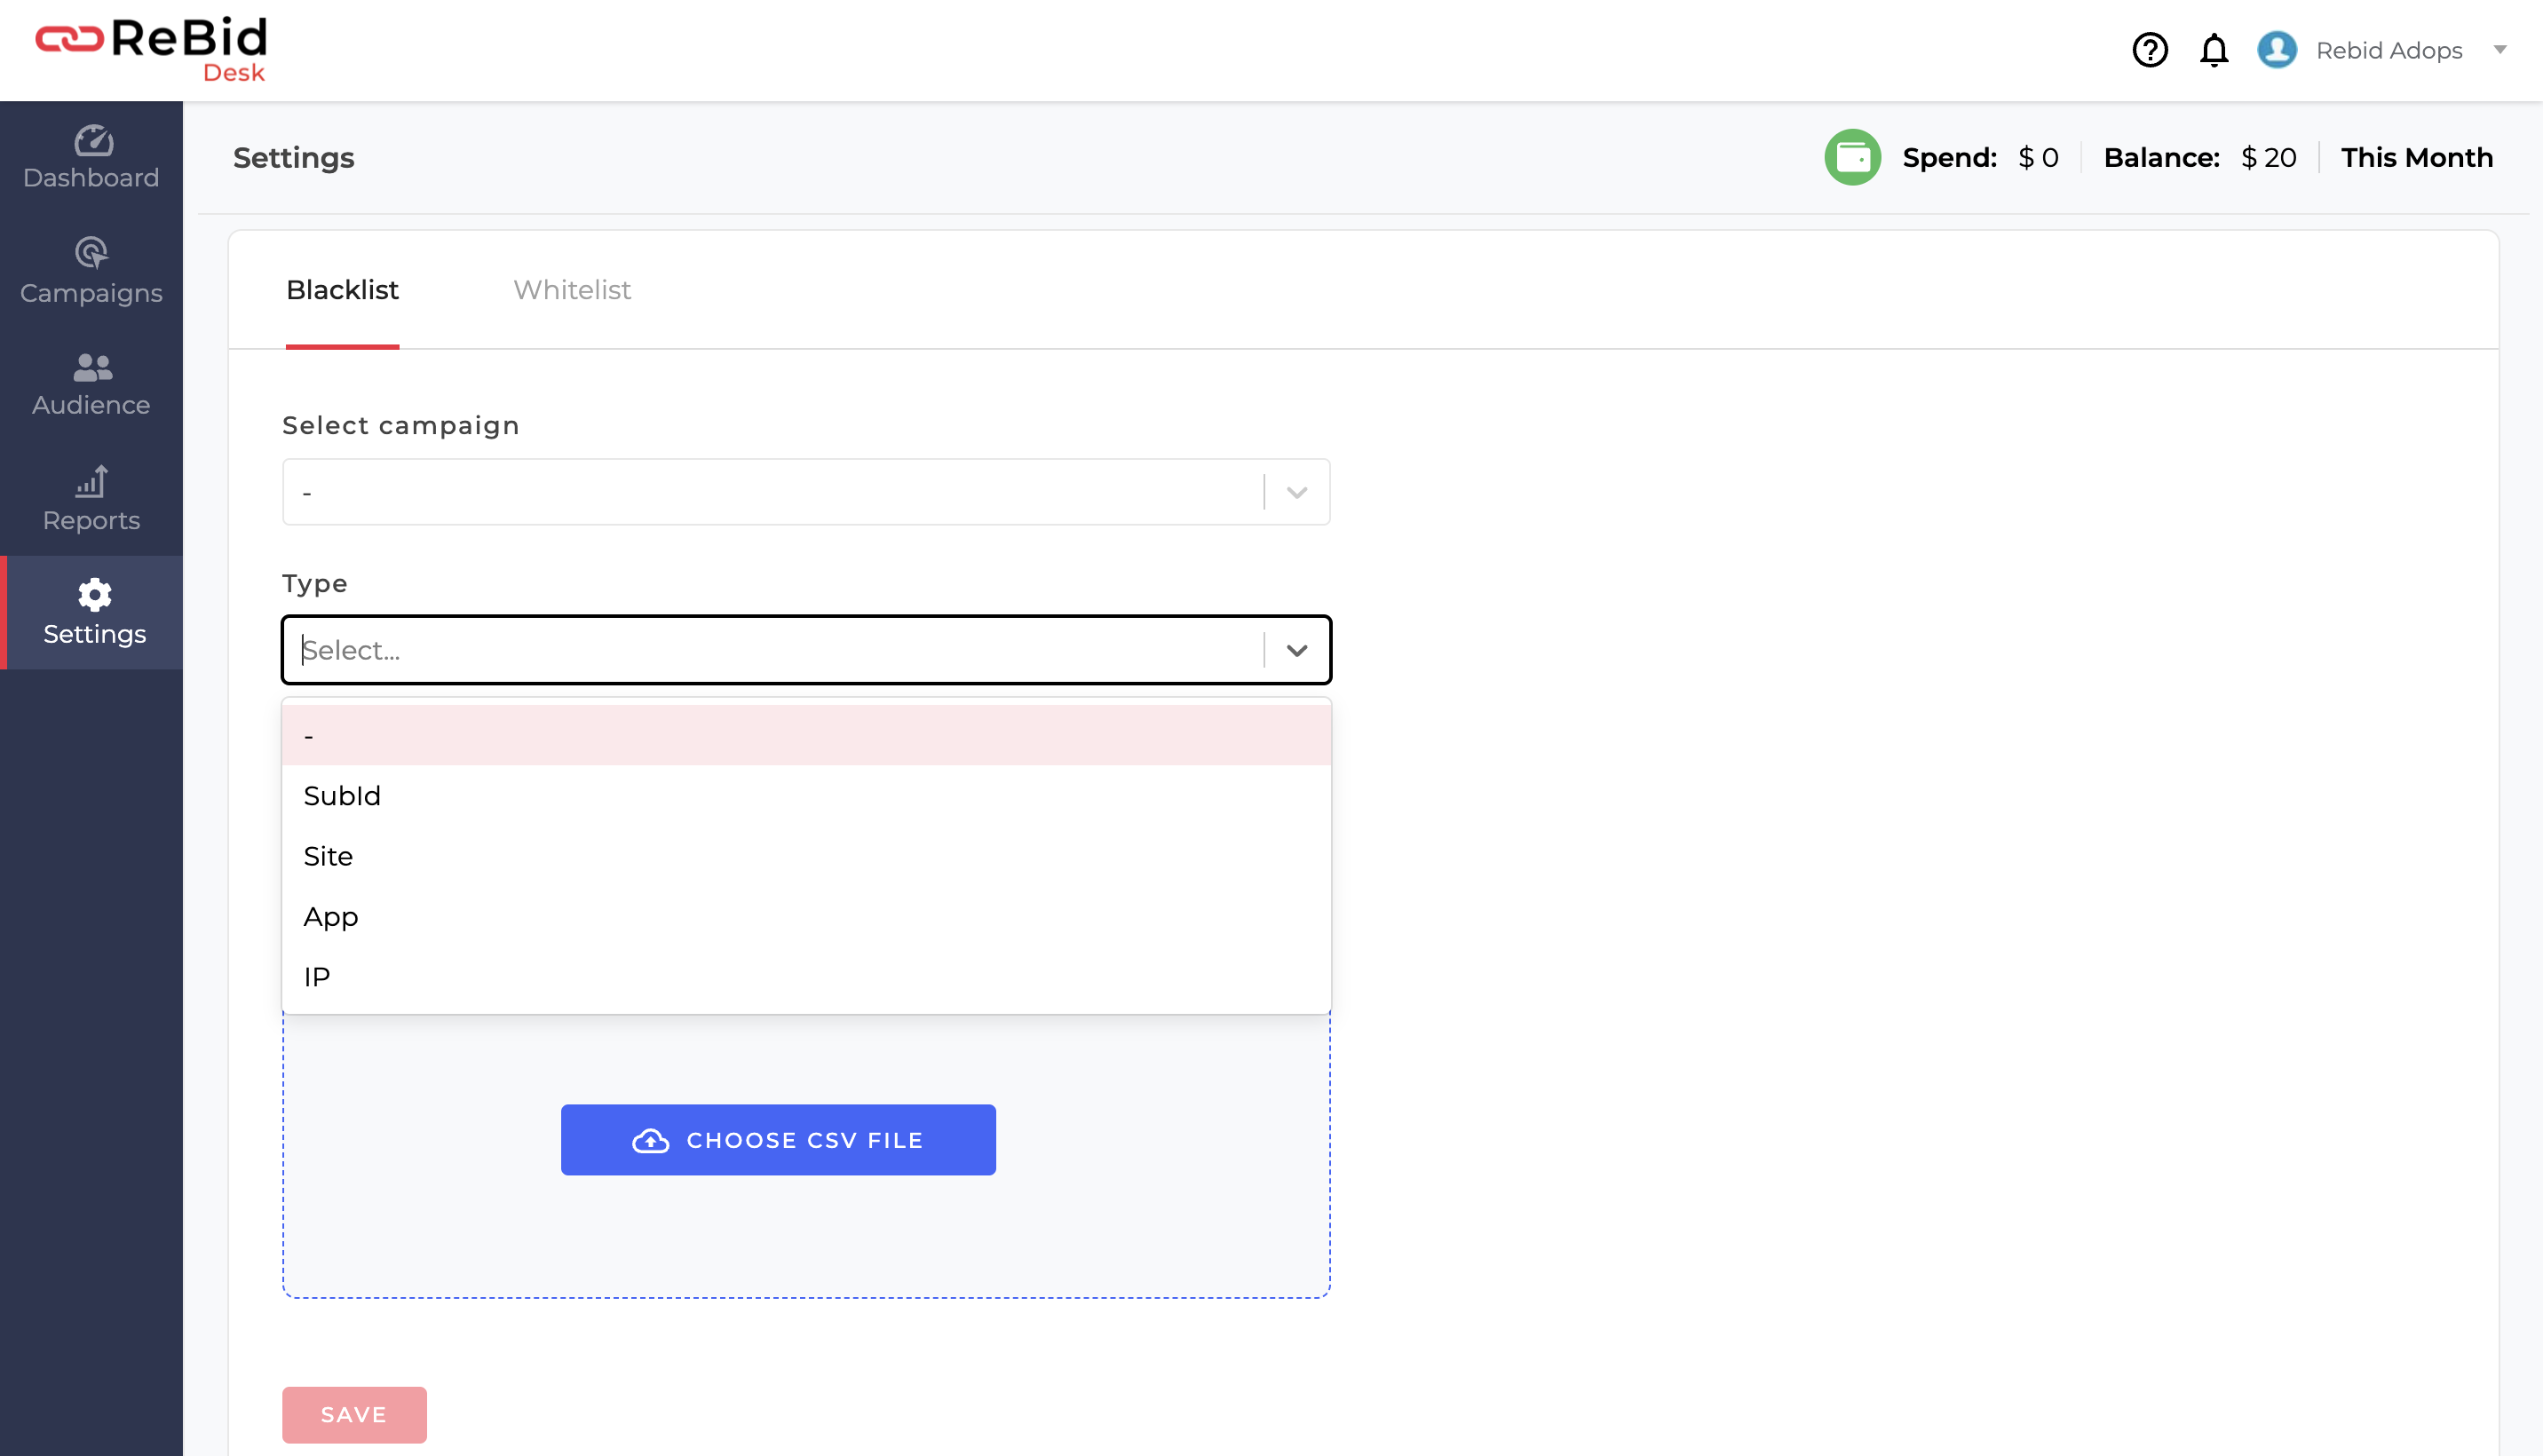Click the This Month period label
2543x1456 pixels.
coord(2416,158)
